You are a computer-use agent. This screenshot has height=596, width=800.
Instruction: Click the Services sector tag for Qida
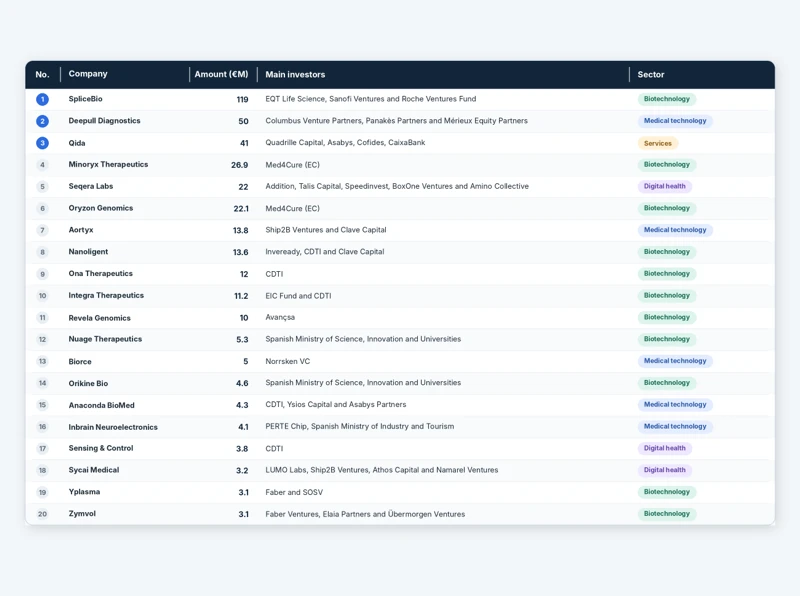pos(658,143)
